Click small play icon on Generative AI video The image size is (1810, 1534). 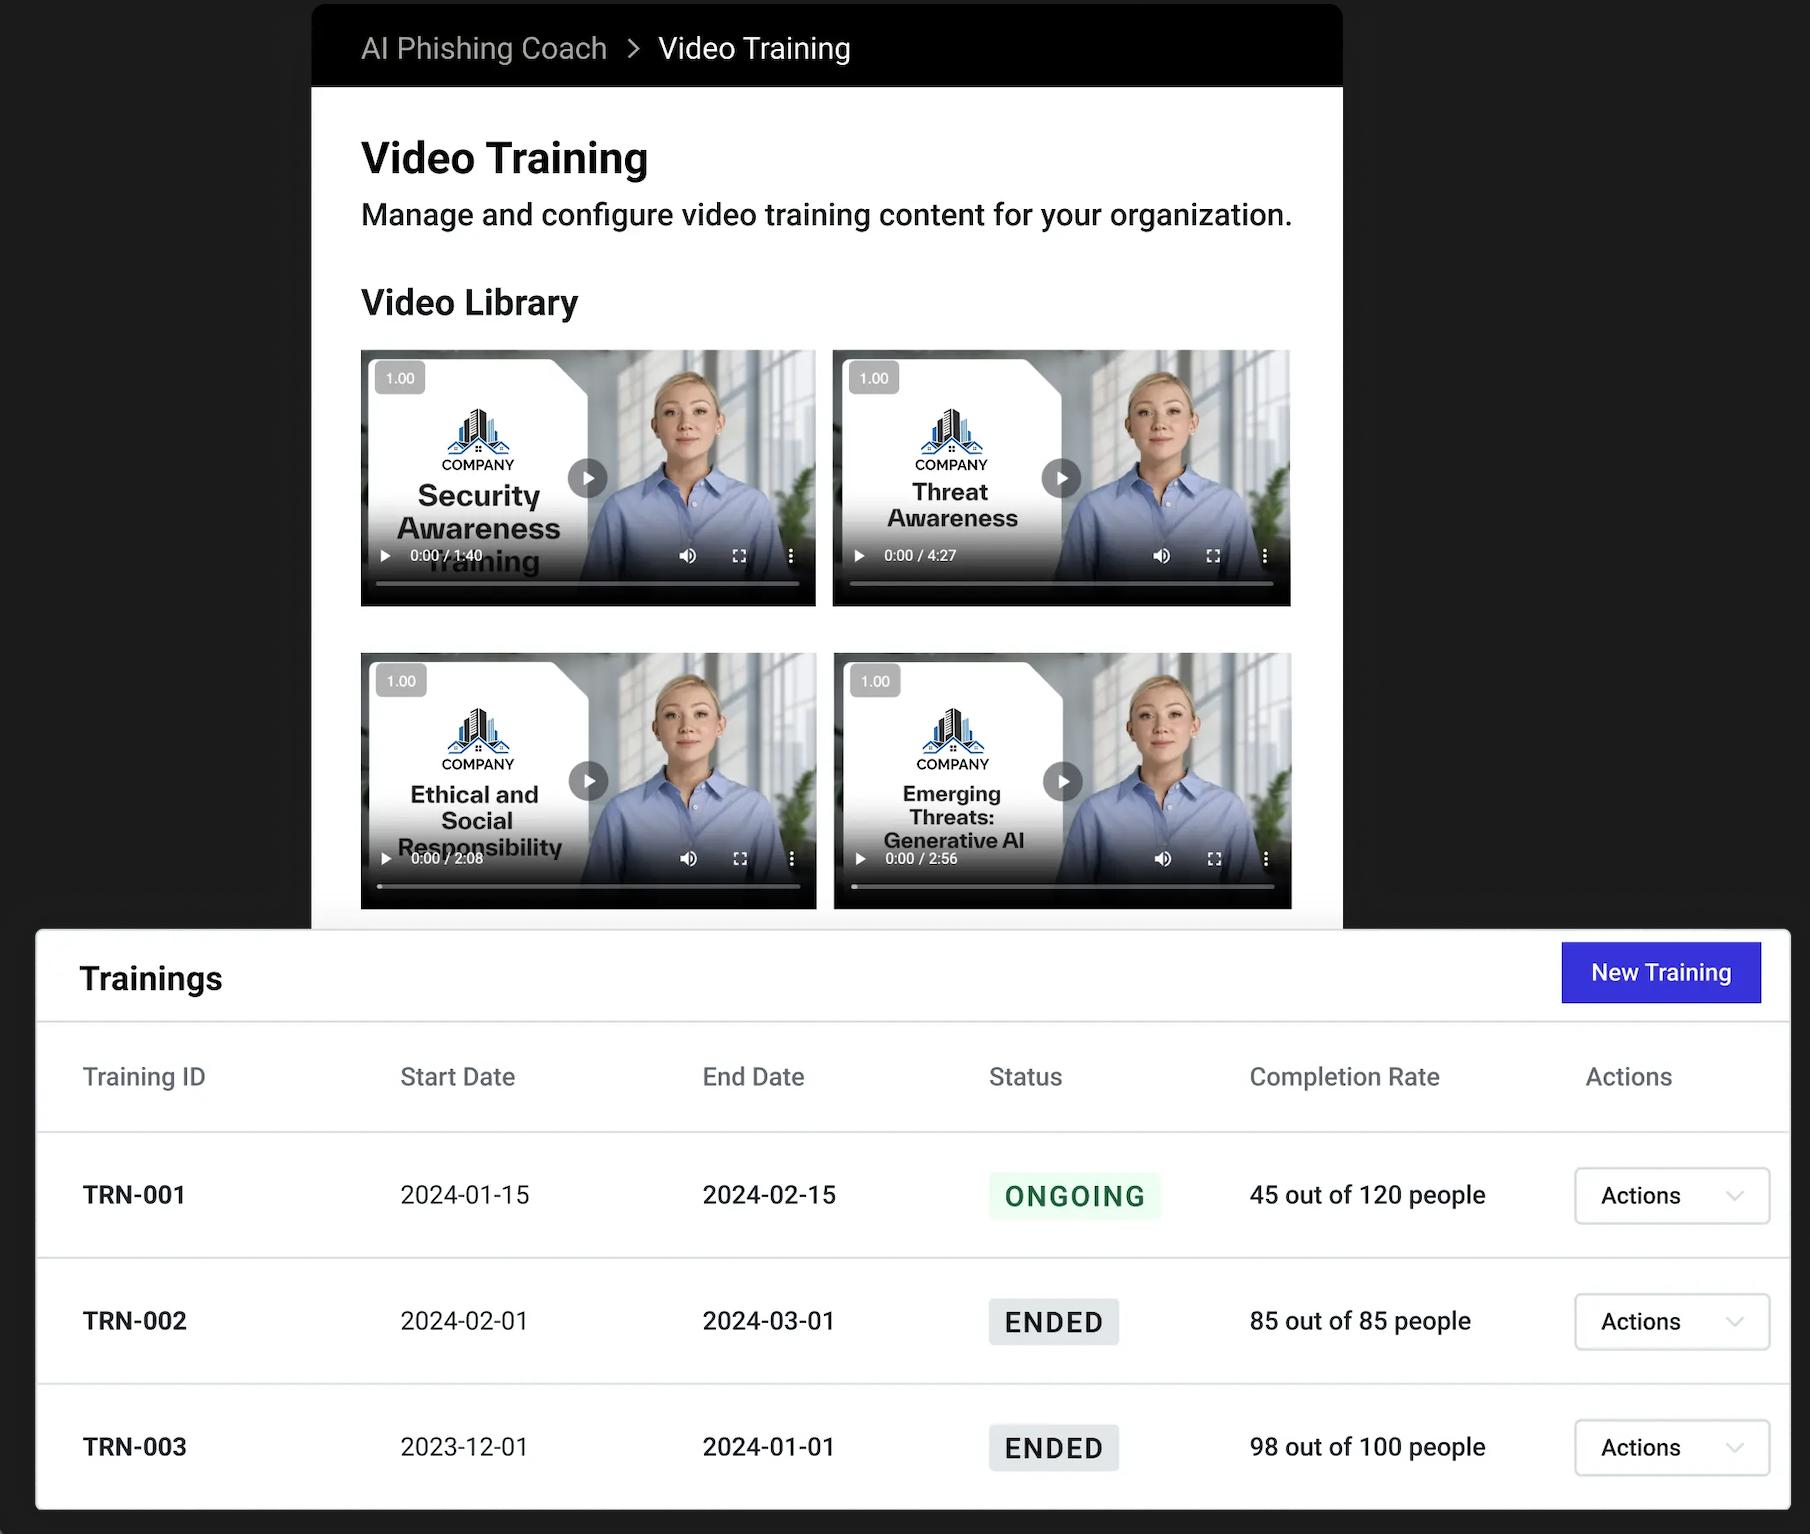click(x=860, y=859)
